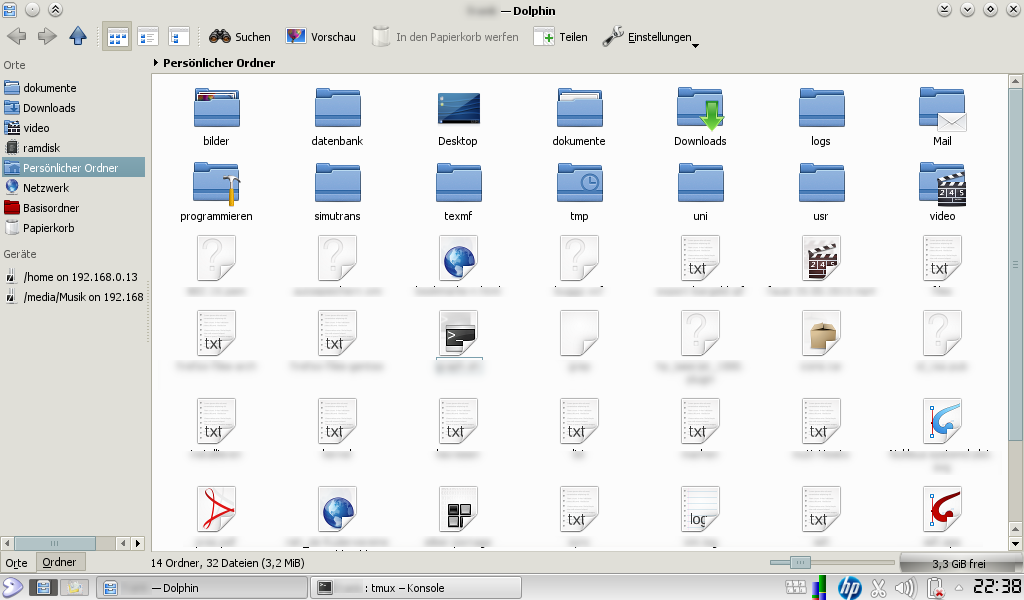Click the file view scroll up arrow
This screenshot has height=600, width=1024.
(1015, 81)
